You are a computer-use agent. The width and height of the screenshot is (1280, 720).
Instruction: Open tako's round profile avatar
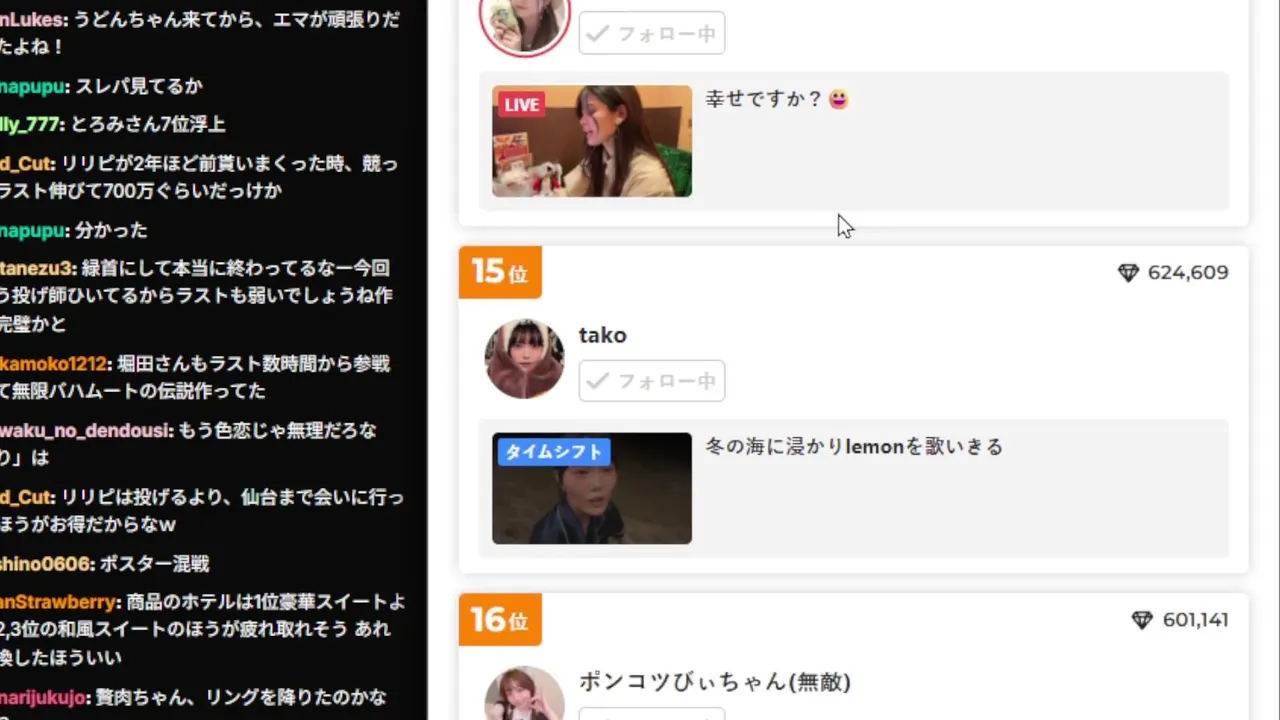pyautogui.click(x=524, y=359)
